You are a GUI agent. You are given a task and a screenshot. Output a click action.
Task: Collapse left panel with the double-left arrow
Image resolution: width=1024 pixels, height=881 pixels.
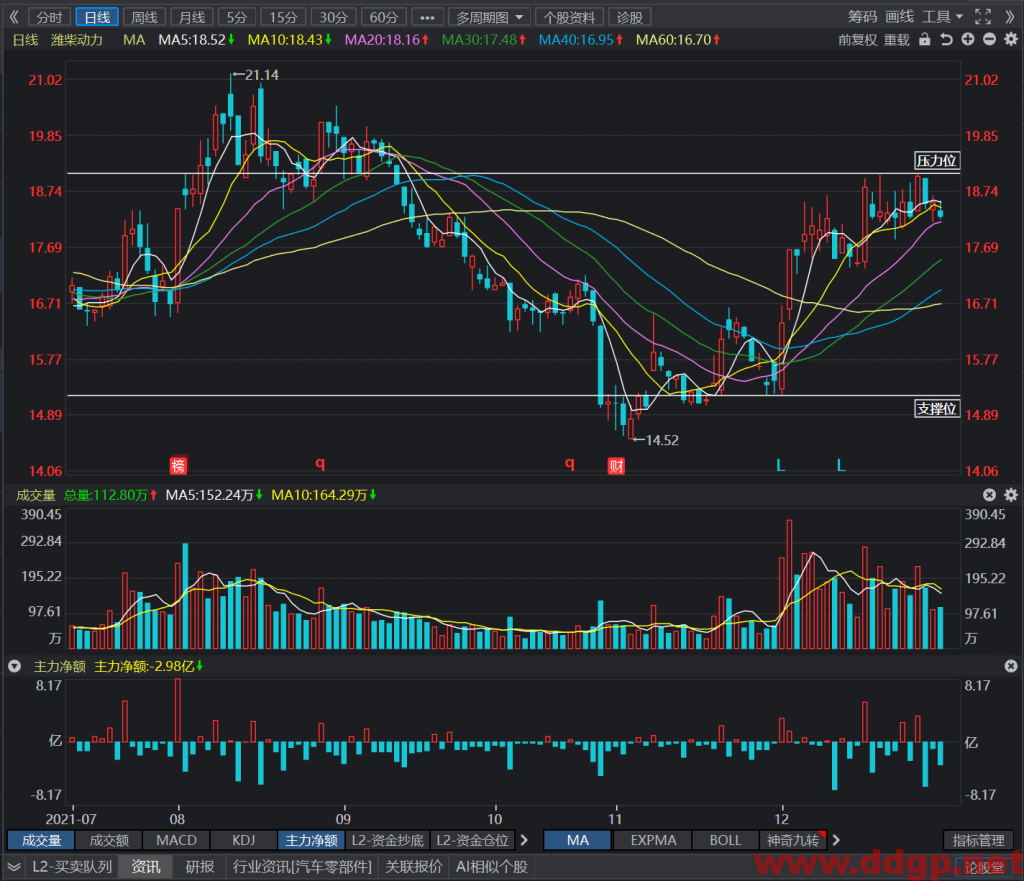(x=14, y=17)
